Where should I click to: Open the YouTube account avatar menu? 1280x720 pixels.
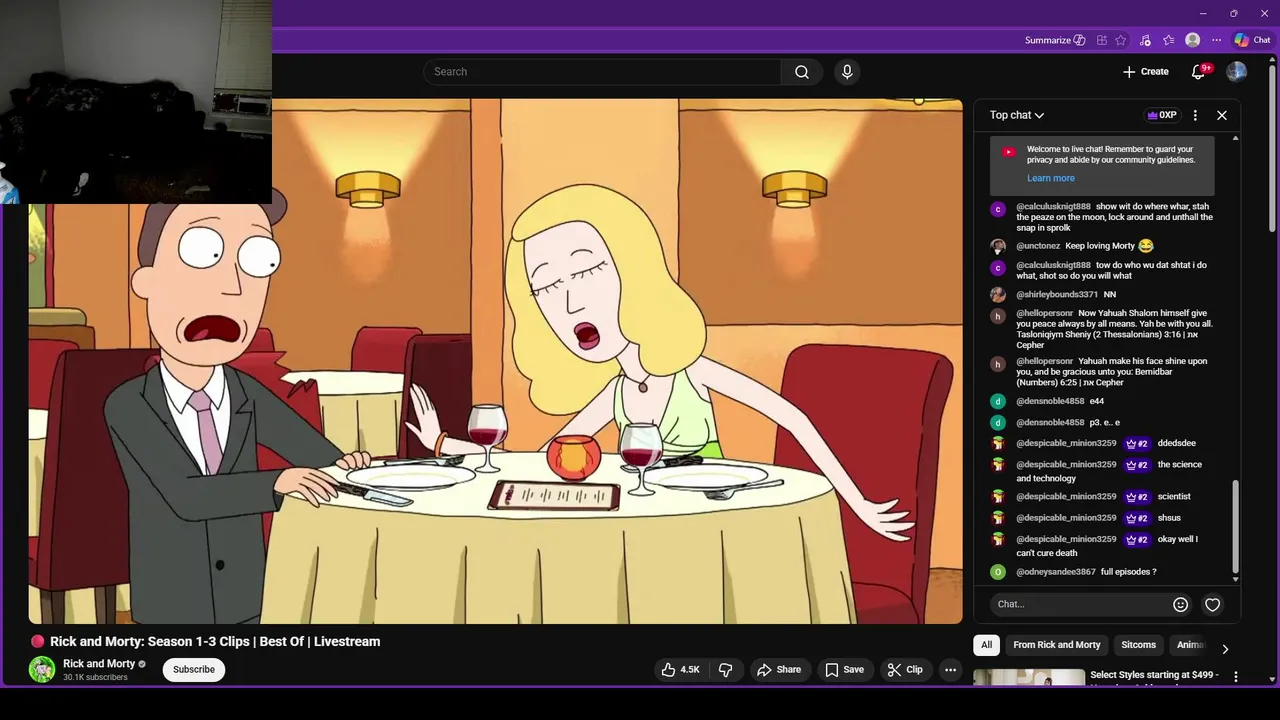click(1237, 72)
